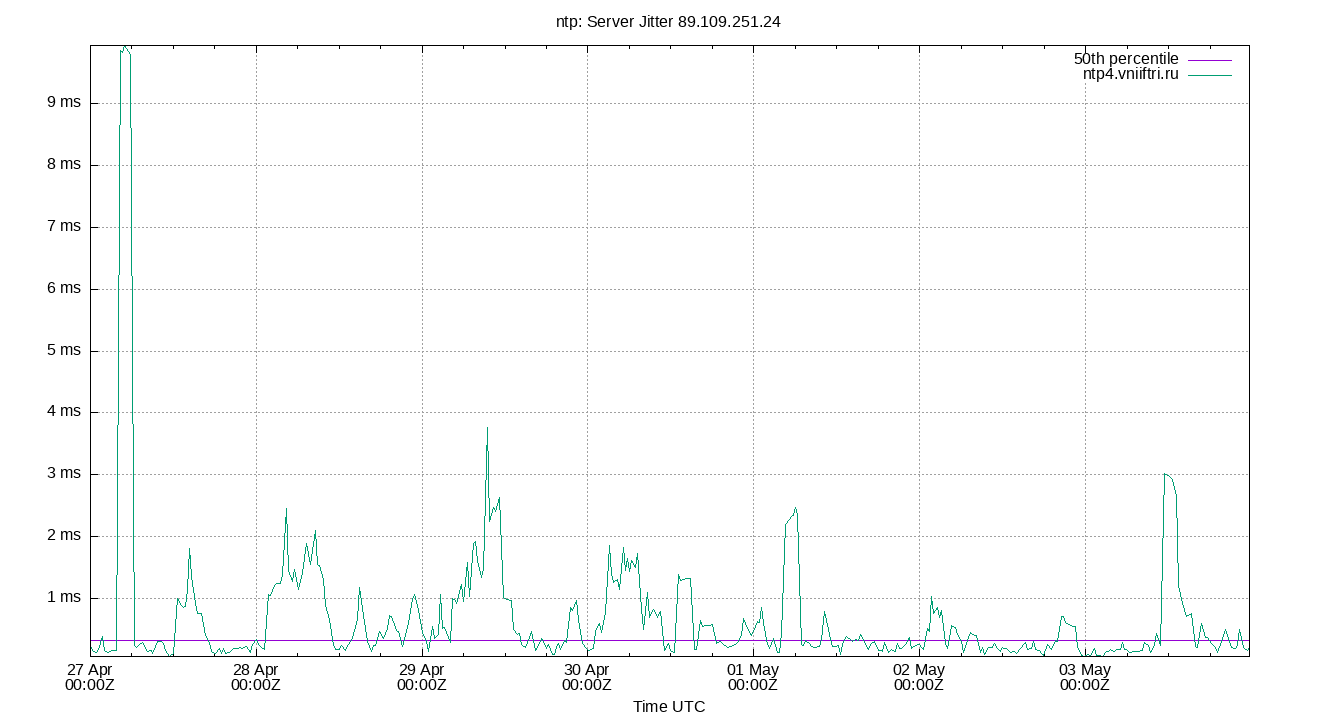
Task: Click the 3.7 ms jitter peak on 29 Apr
Action: point(487,428)
